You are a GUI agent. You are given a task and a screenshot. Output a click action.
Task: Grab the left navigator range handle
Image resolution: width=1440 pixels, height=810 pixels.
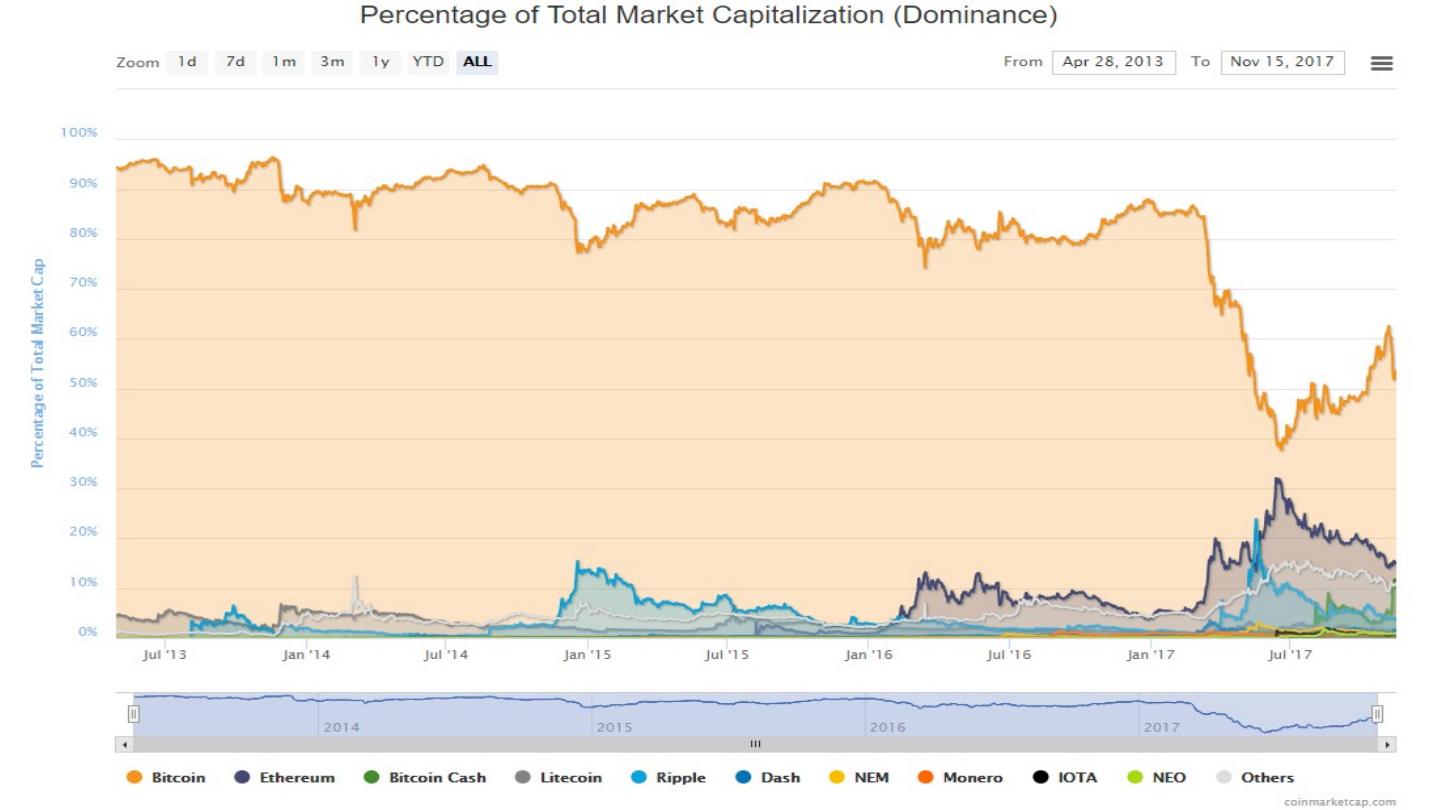(x=133, y=714)
